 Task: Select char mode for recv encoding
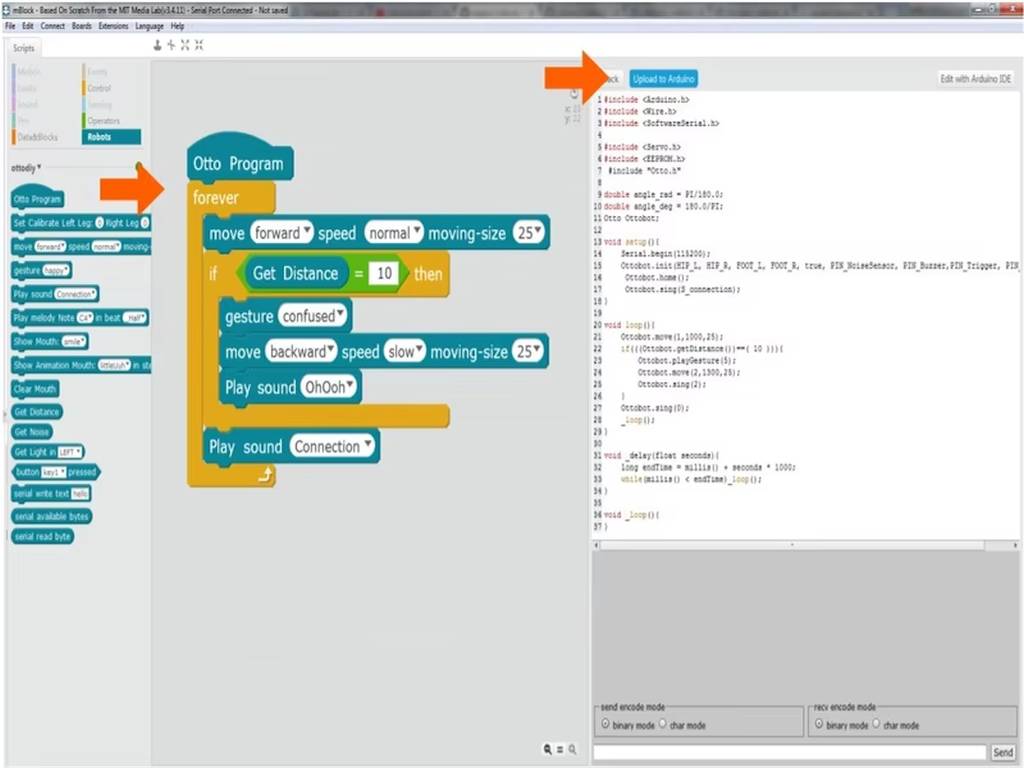pyautogui.click(x=877, y=725)
